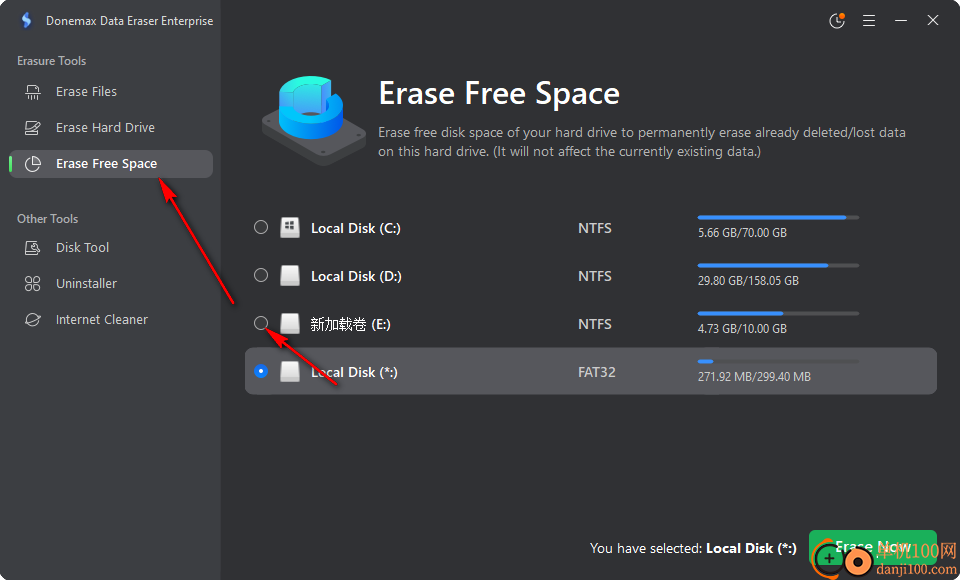Click the Erase Hard Drive icon
The height and width of the screenshot is (580, 960).
point(32,127)
